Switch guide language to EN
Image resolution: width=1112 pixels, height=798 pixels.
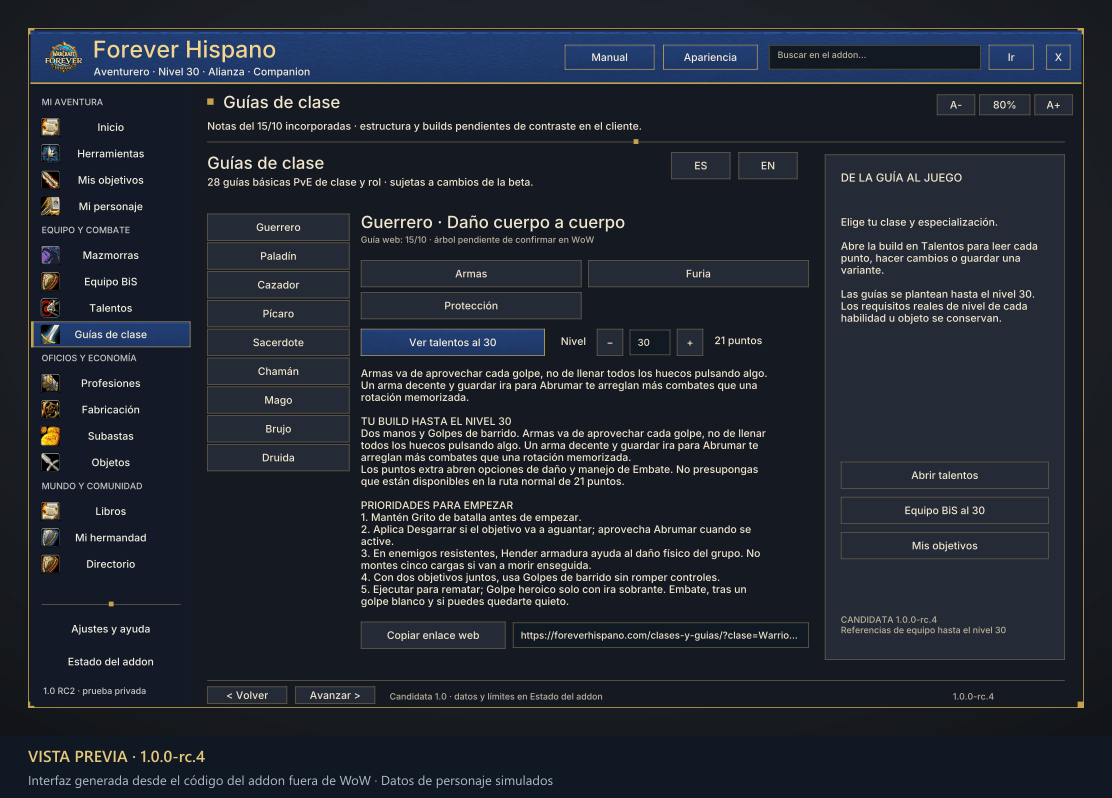coord(768,165)
